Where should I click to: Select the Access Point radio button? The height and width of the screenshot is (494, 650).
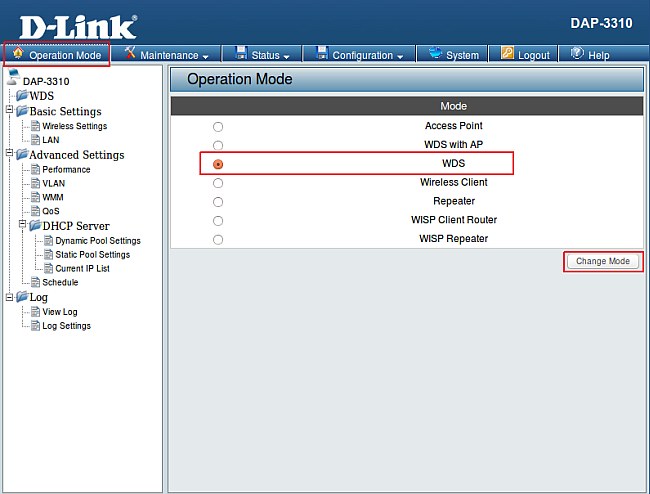click(x=218, y=127)
